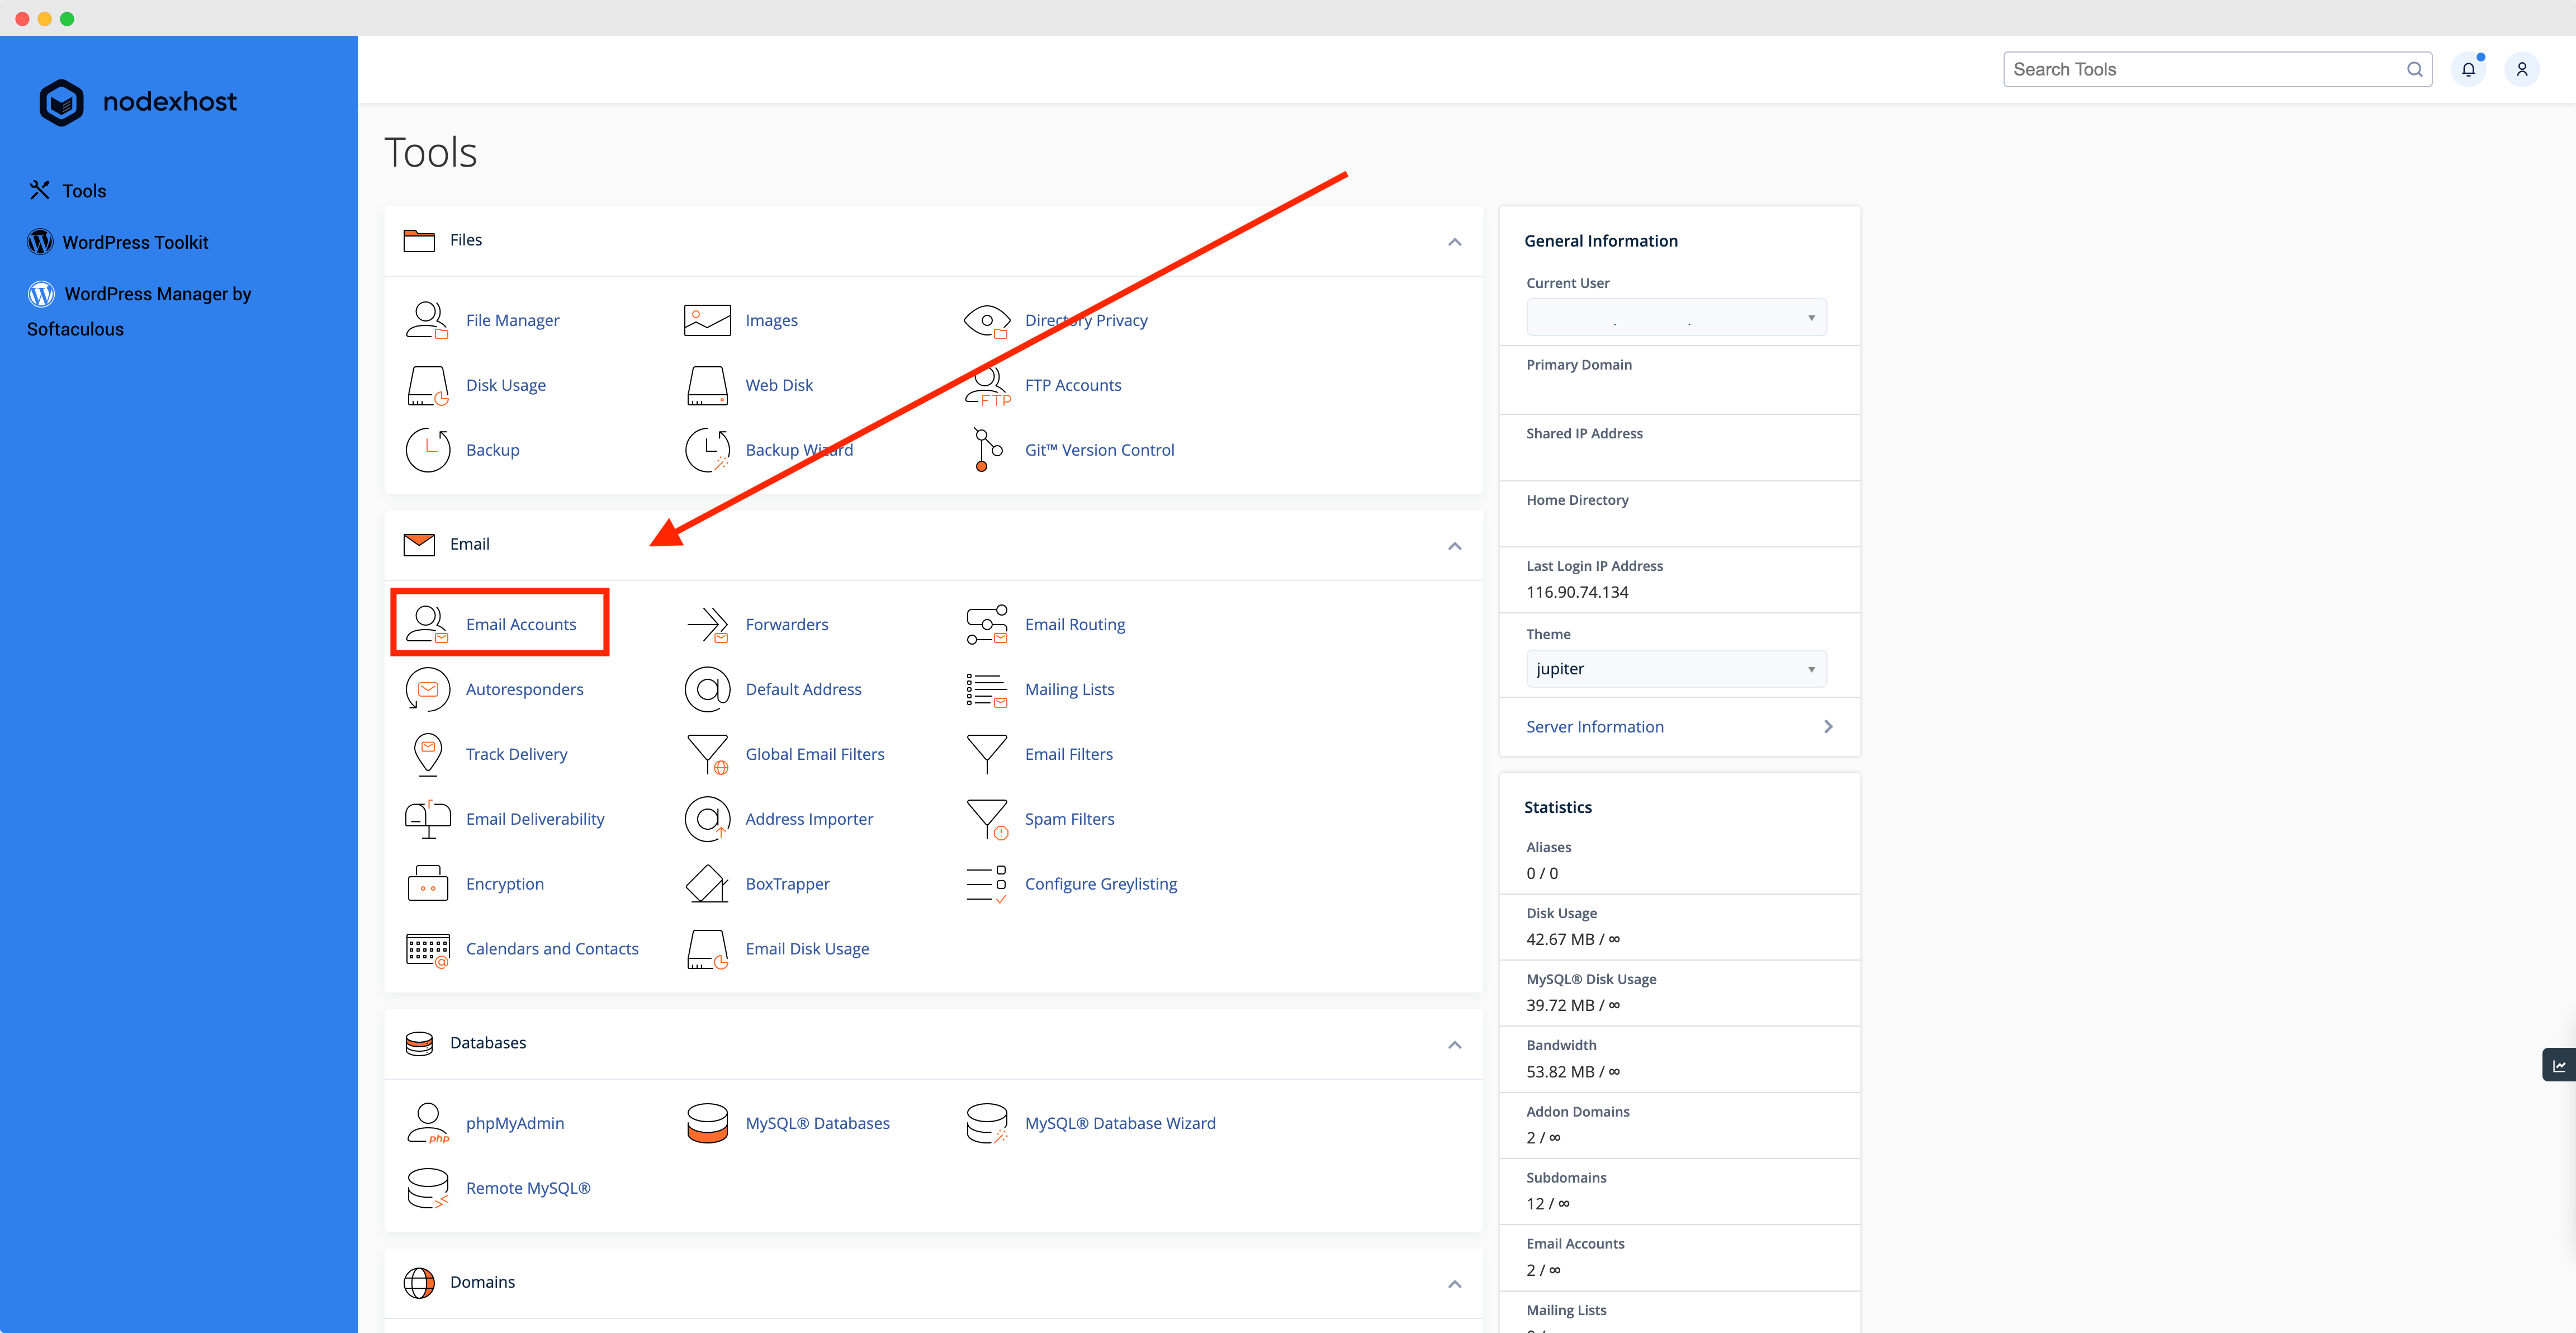The width and height of the screenshot is (2576, 1333).
Task: Collapse the Files section chevron
Action: click(1454, 242)
